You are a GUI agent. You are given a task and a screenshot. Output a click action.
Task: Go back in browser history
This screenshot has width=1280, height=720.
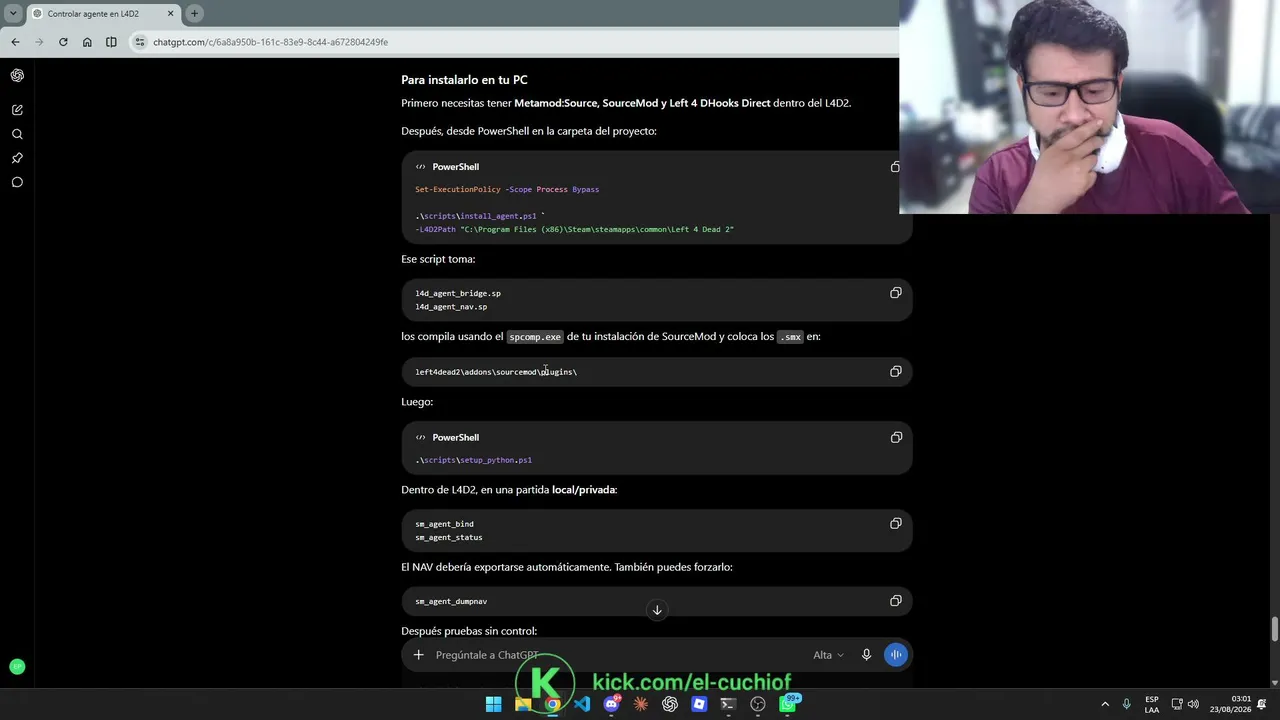15,42
